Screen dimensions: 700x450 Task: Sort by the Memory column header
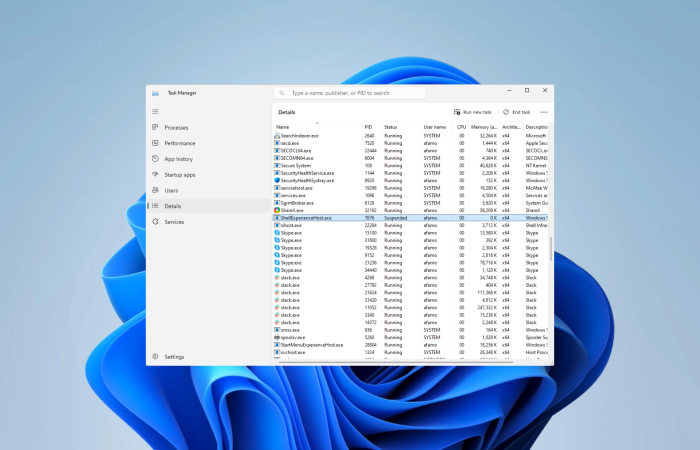click(x=484, y=127)
